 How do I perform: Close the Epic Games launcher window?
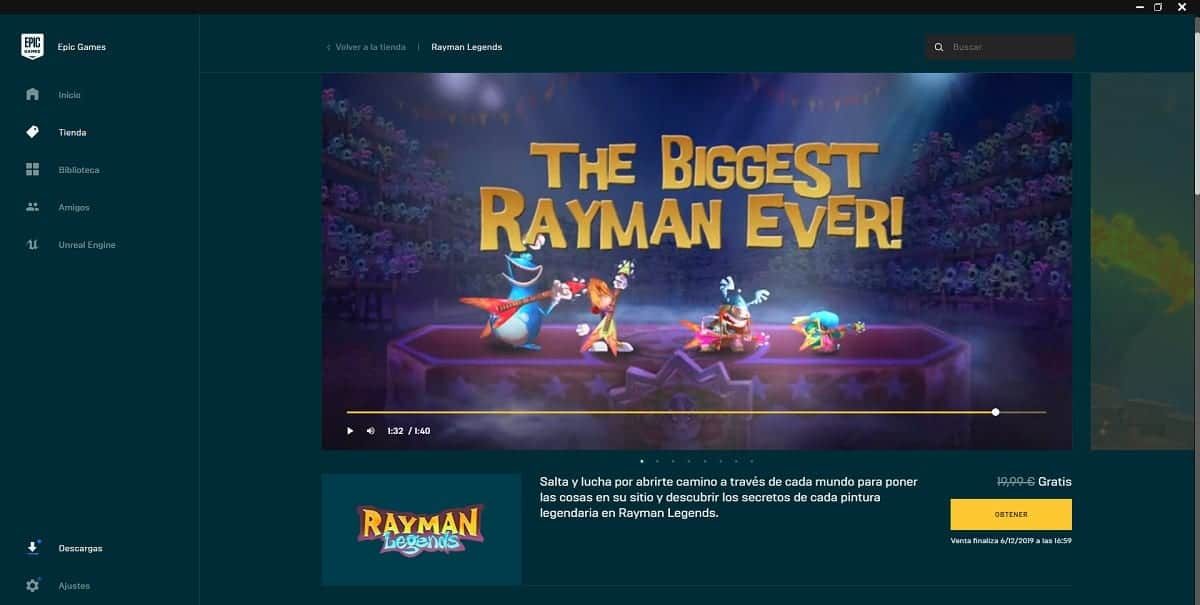click(1184, 7)
